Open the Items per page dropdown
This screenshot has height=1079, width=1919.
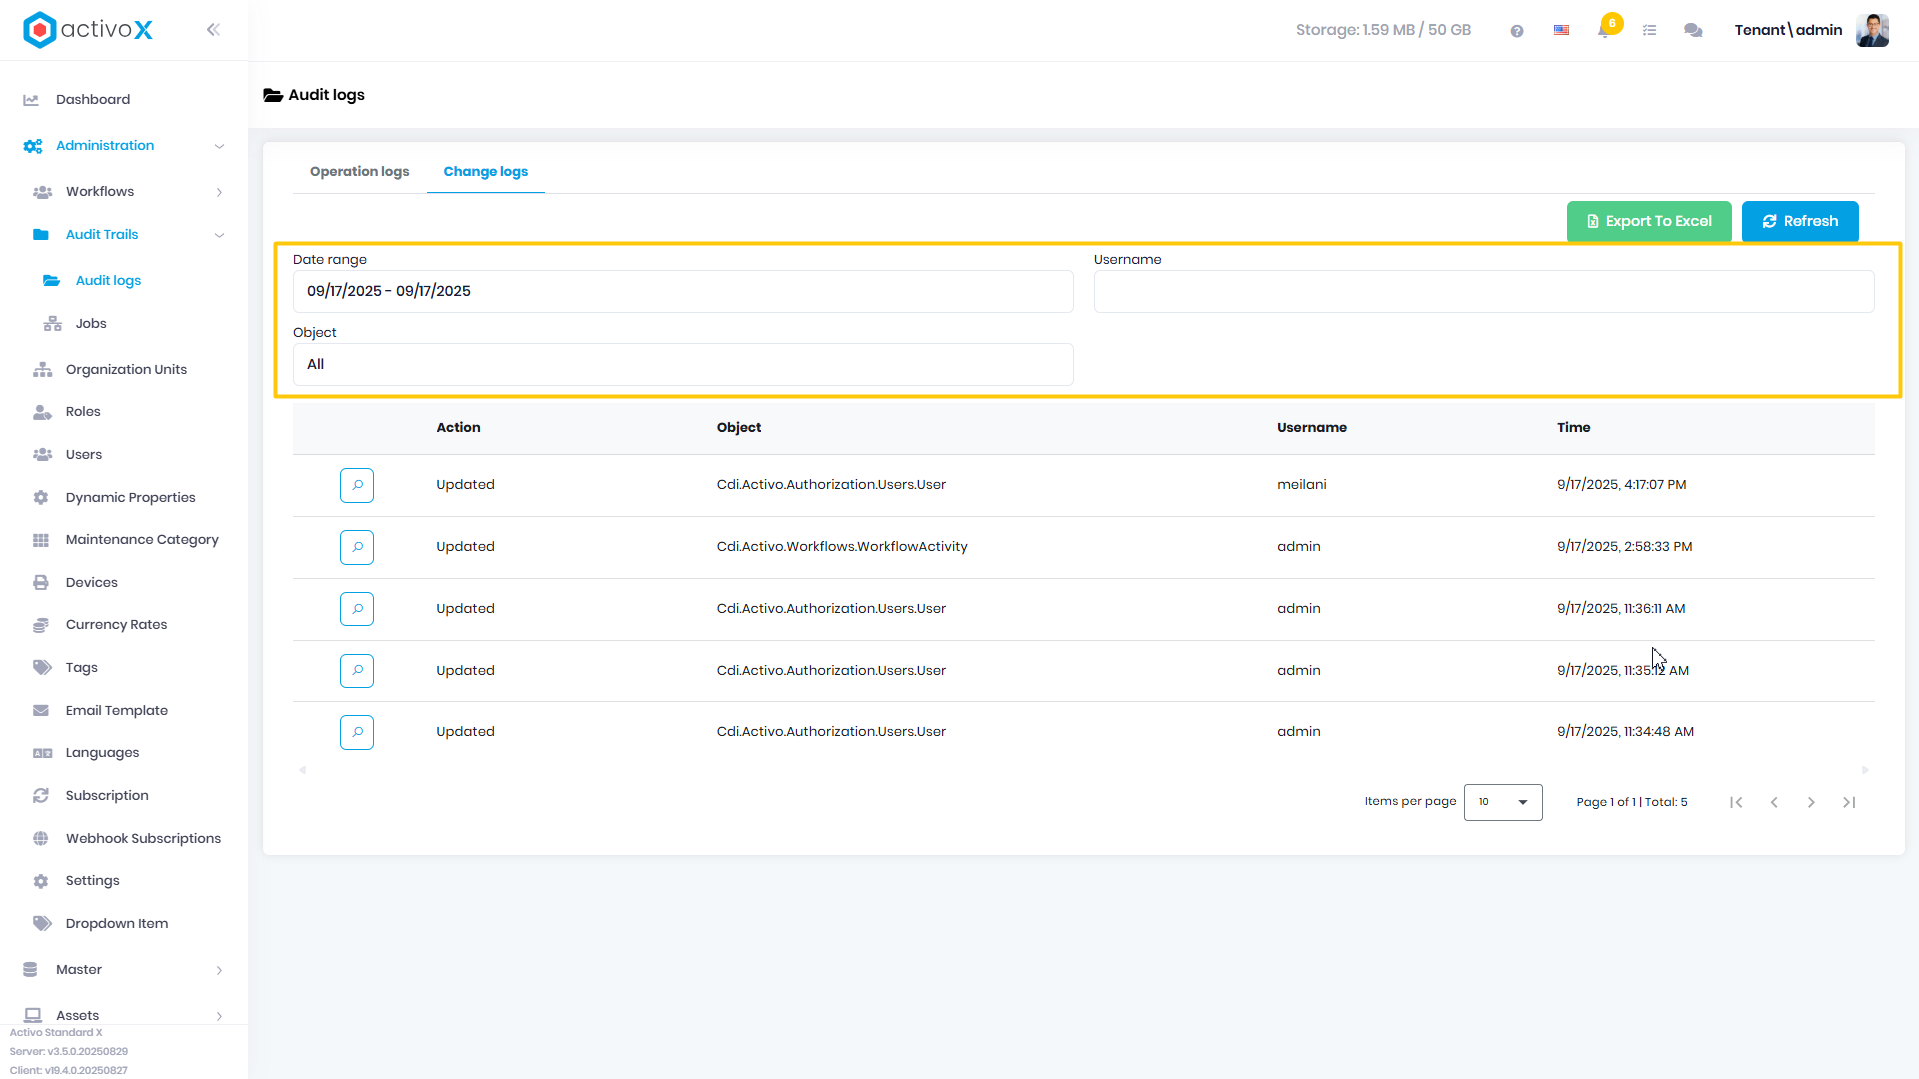click(x=1503, y=802)
